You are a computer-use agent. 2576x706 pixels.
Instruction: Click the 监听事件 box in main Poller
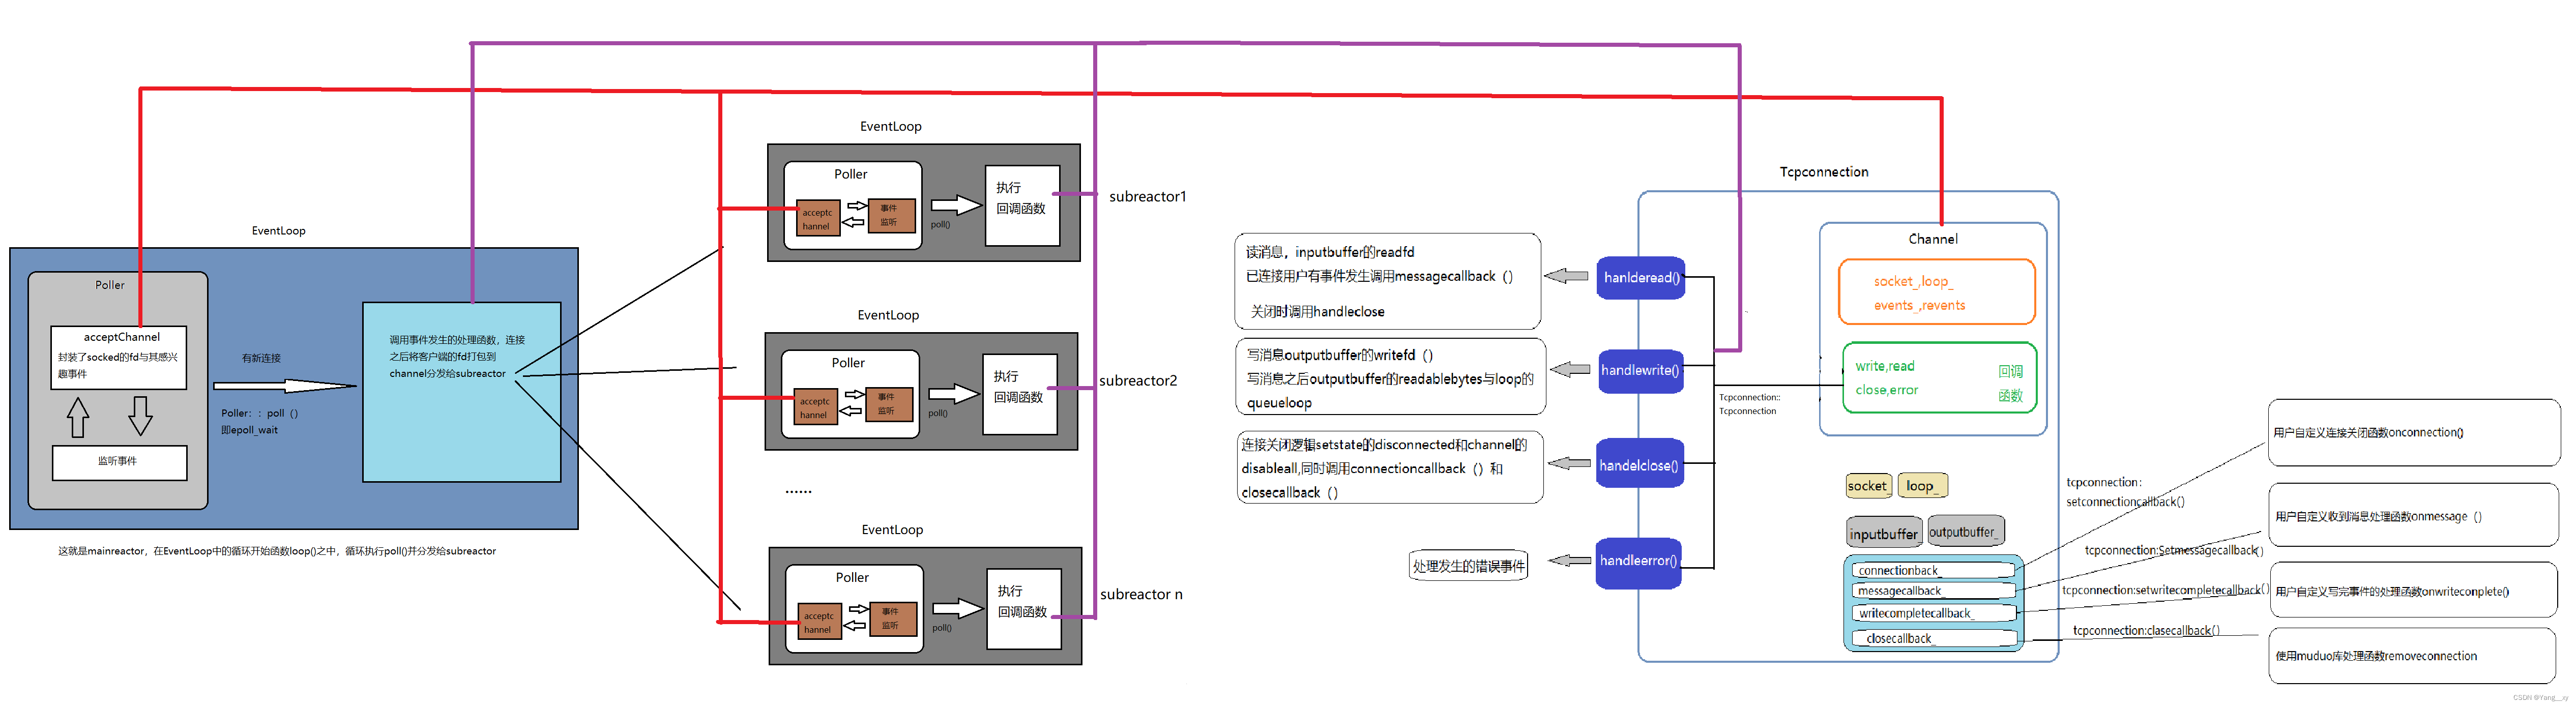(x=119, y=462)
